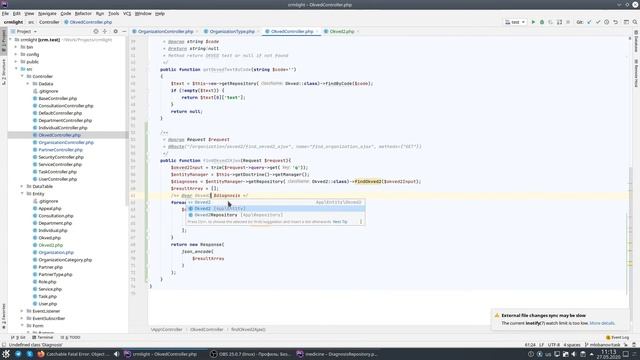Expand hidden system tray icons arrow
This screenshot has width=640, height=360.
pyautogui.click(x=591, y=354)
